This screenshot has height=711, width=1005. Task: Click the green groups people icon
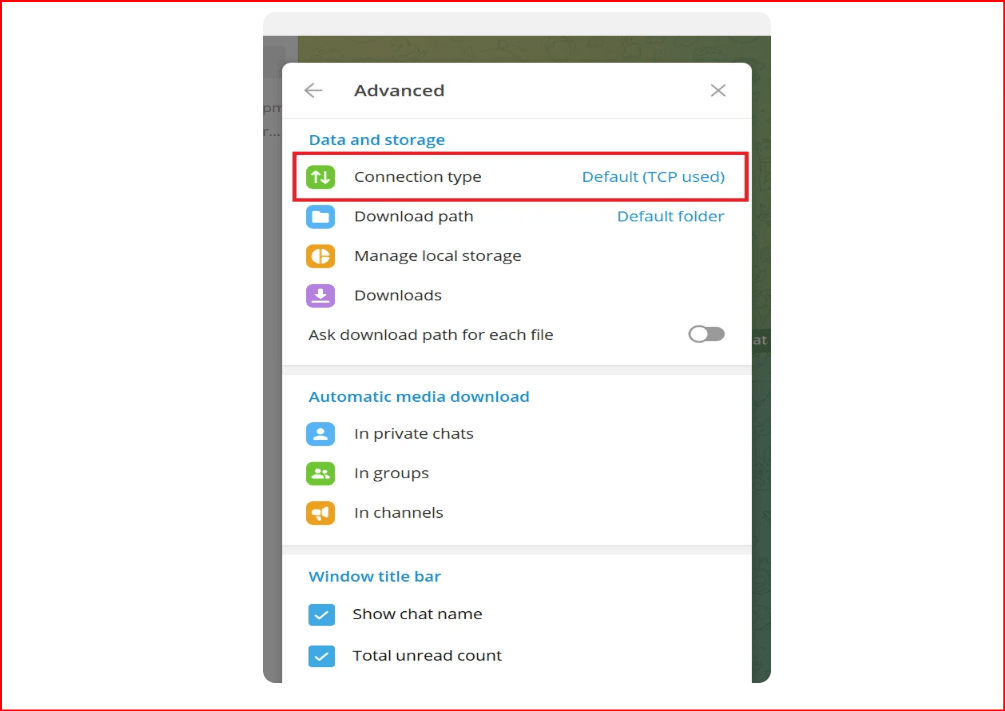click(x=320, y=474)
